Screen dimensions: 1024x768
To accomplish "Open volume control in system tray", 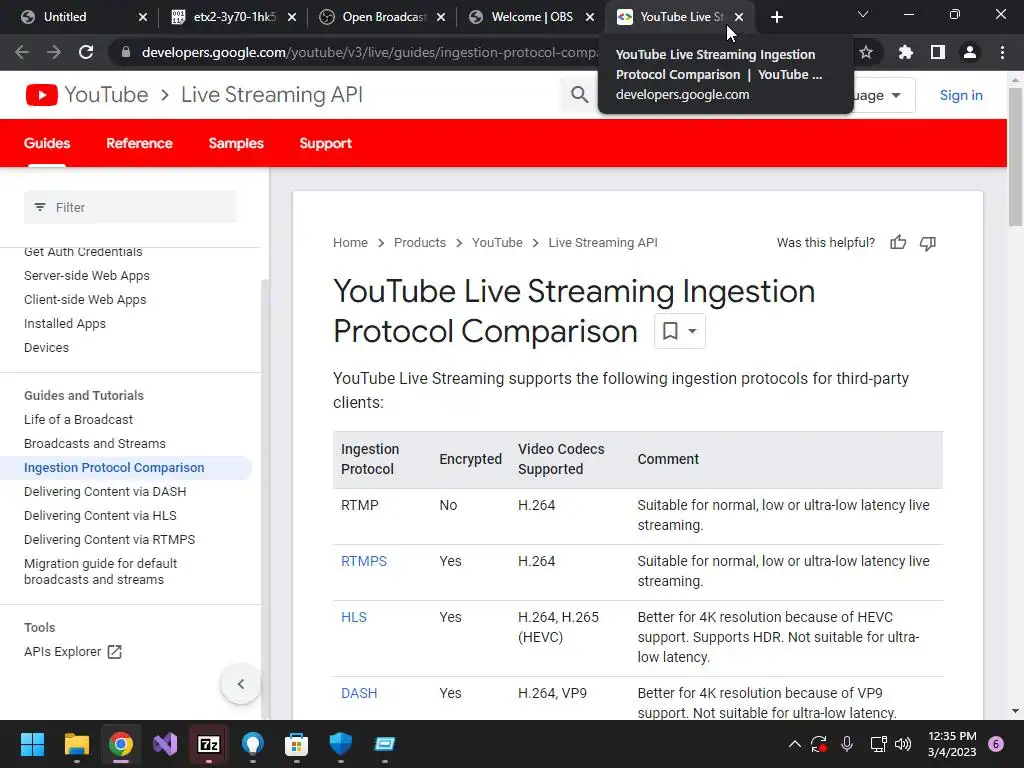I will click(903, 744).
